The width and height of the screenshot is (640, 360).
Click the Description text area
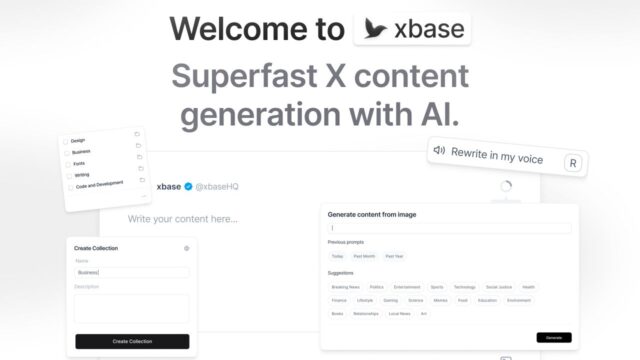132,308
